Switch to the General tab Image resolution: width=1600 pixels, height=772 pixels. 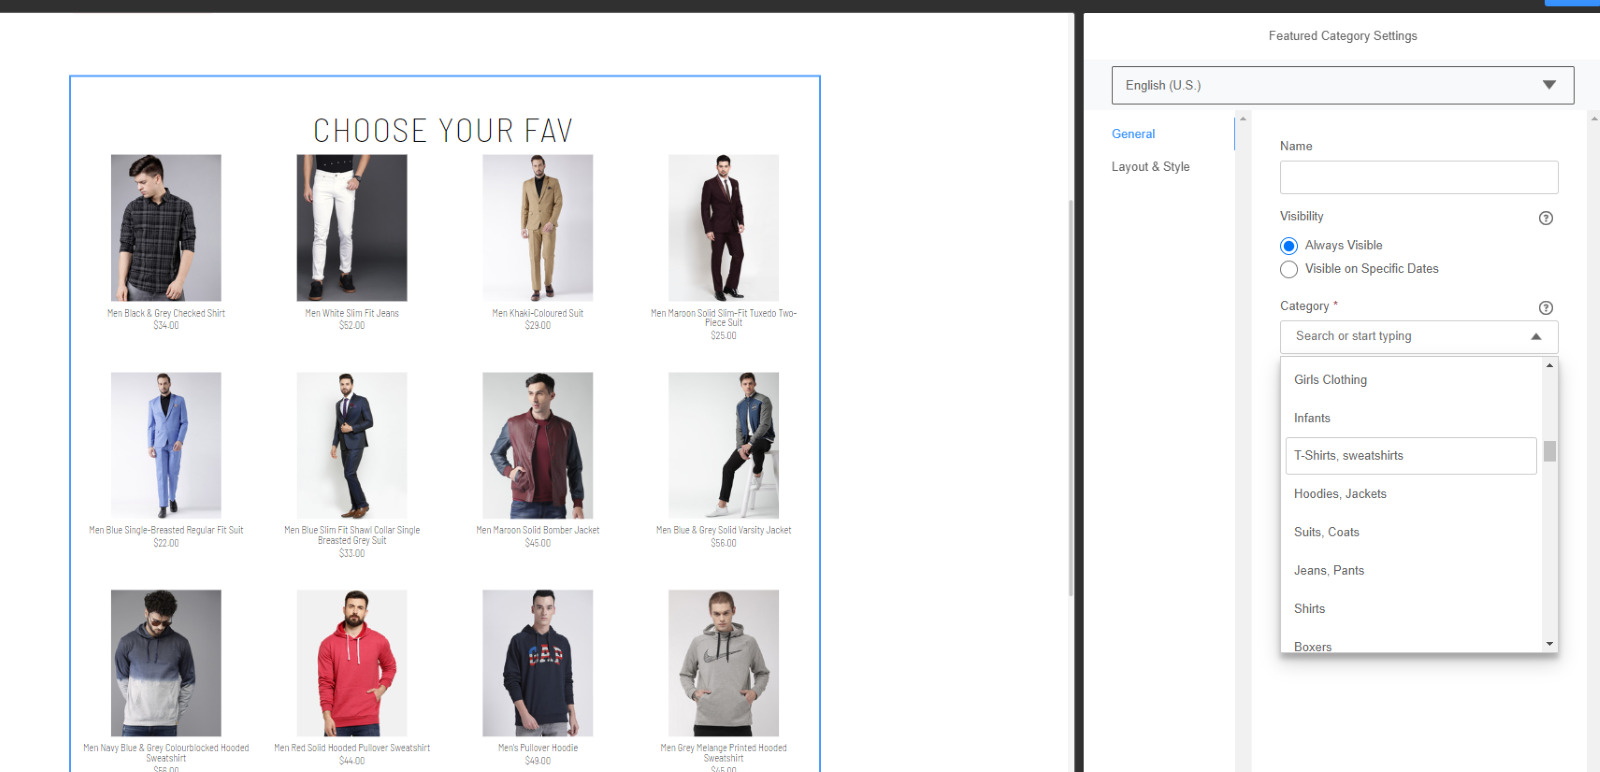[x=1133, y=134]
